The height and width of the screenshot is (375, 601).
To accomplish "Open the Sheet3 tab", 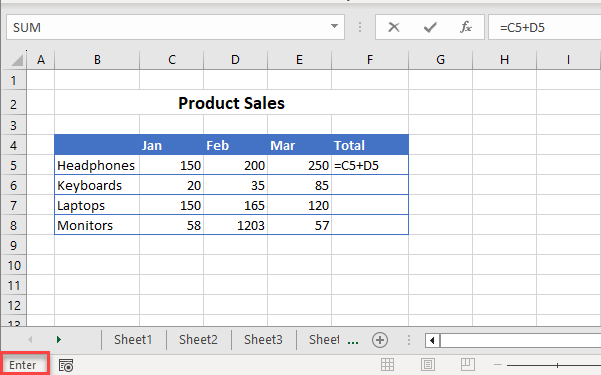I will [x=263, y=340].
